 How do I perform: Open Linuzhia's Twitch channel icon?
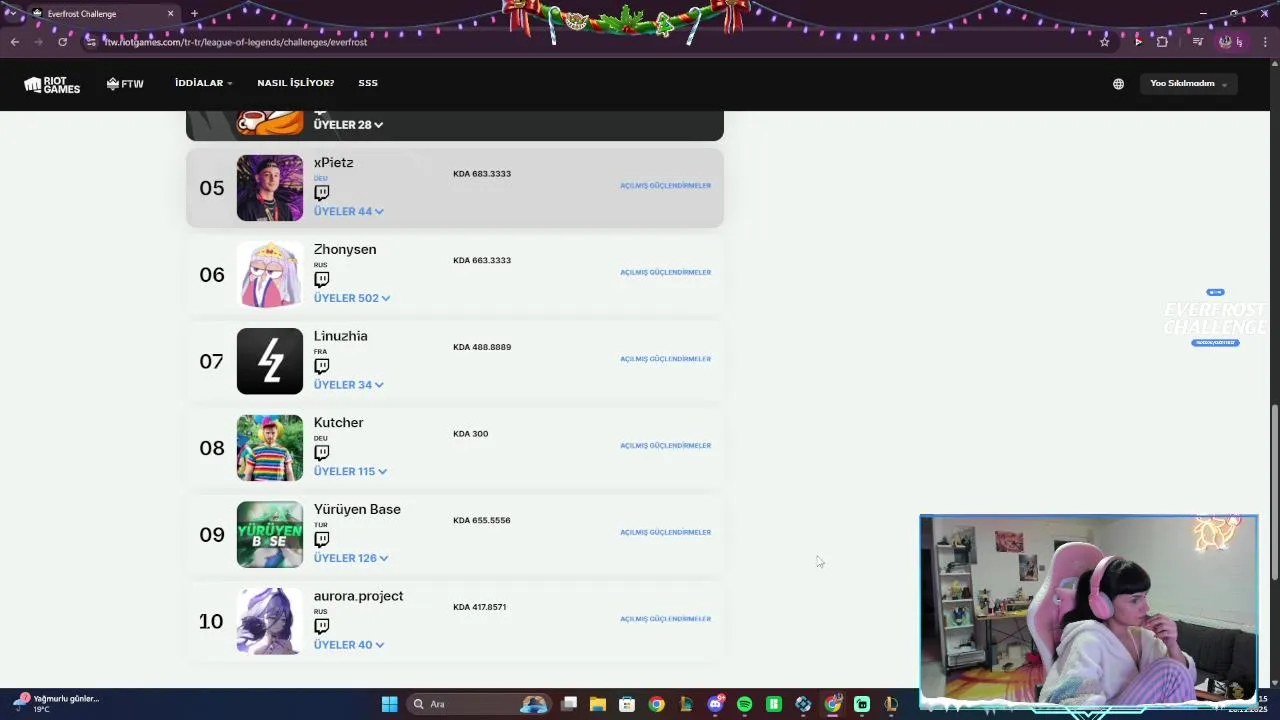pyautogui.click(x=321, y=366)
